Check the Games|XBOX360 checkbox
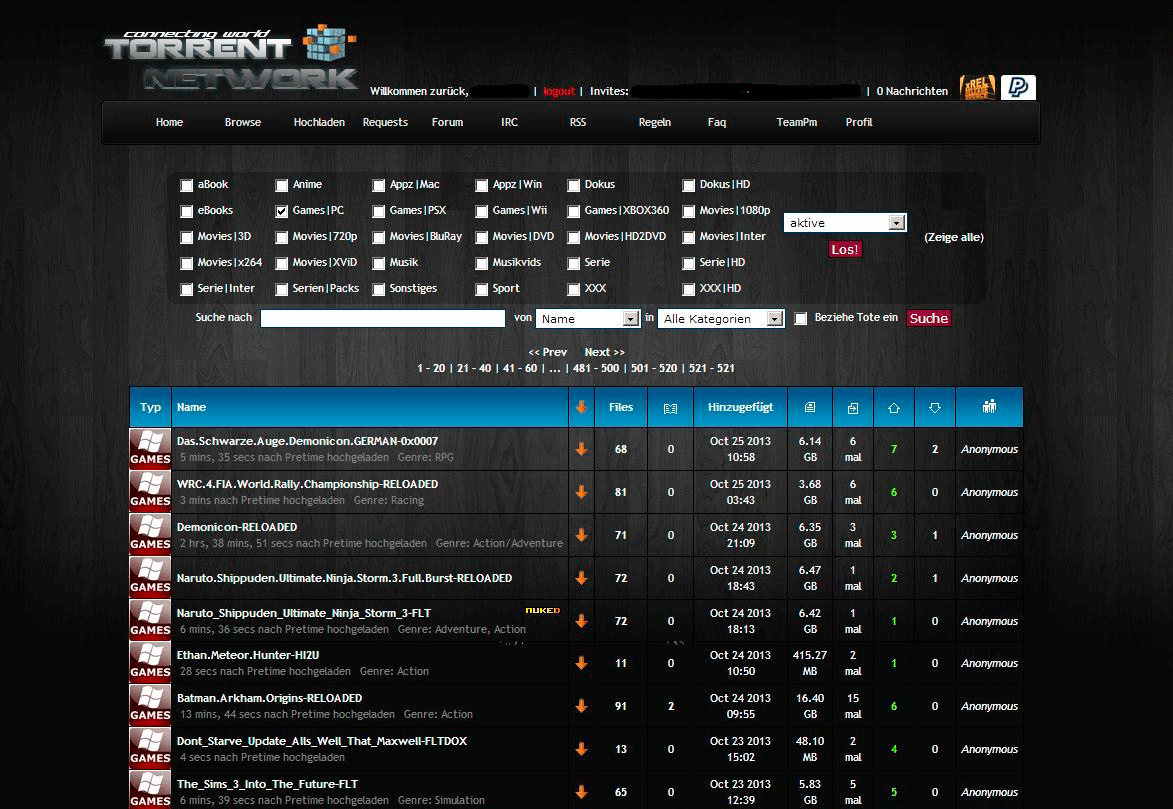The height and width of the screenshot is (809, 1173). (573, 211)
